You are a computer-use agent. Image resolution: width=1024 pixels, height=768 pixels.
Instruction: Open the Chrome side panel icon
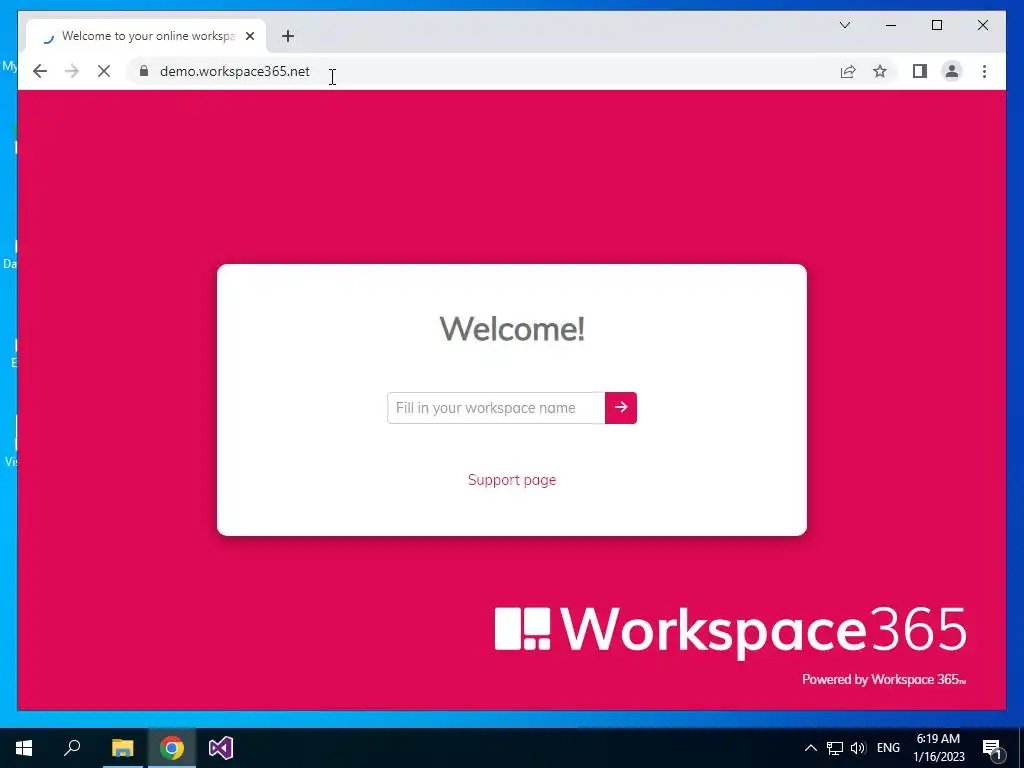coord(920,71)
